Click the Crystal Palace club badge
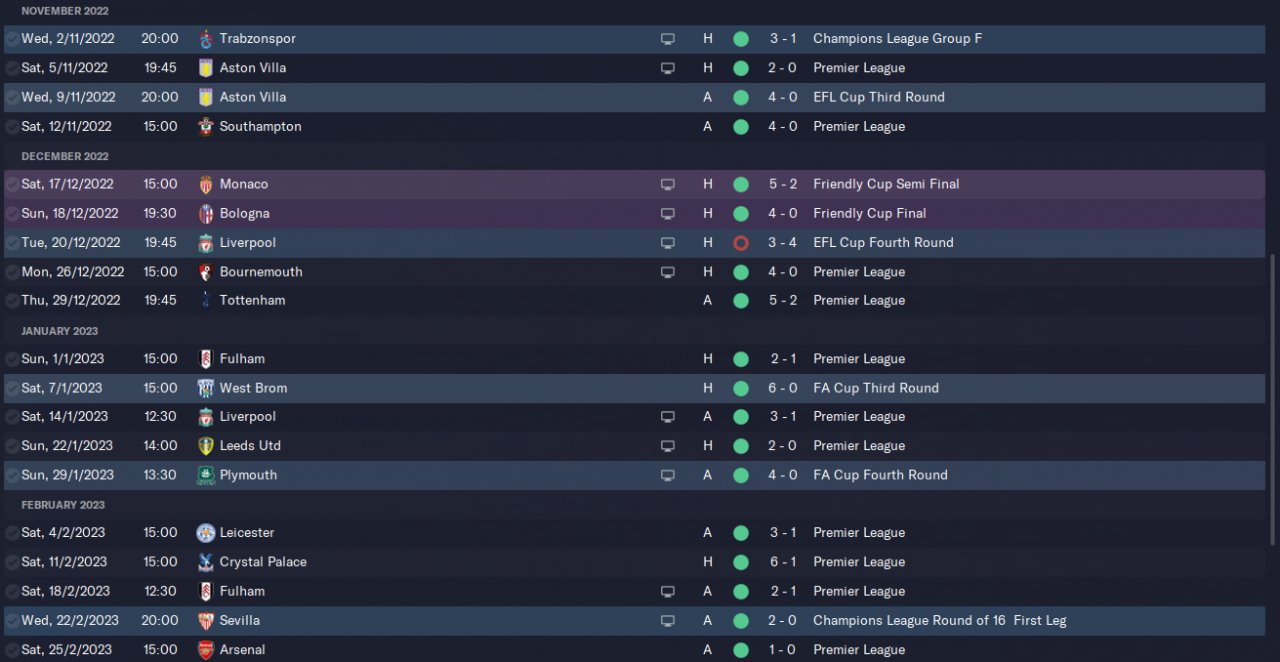Viewport: 1280px width, 662px height. (206, 562)
